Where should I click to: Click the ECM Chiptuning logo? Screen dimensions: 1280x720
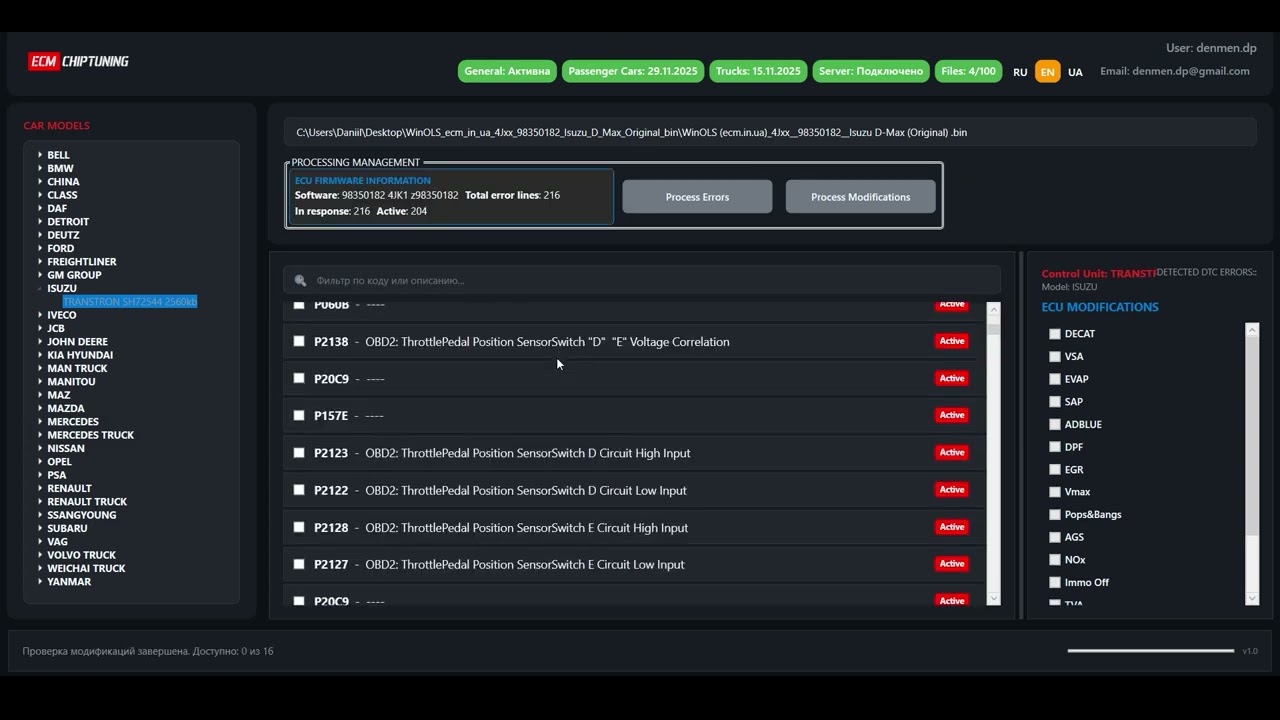coord(79,61)
